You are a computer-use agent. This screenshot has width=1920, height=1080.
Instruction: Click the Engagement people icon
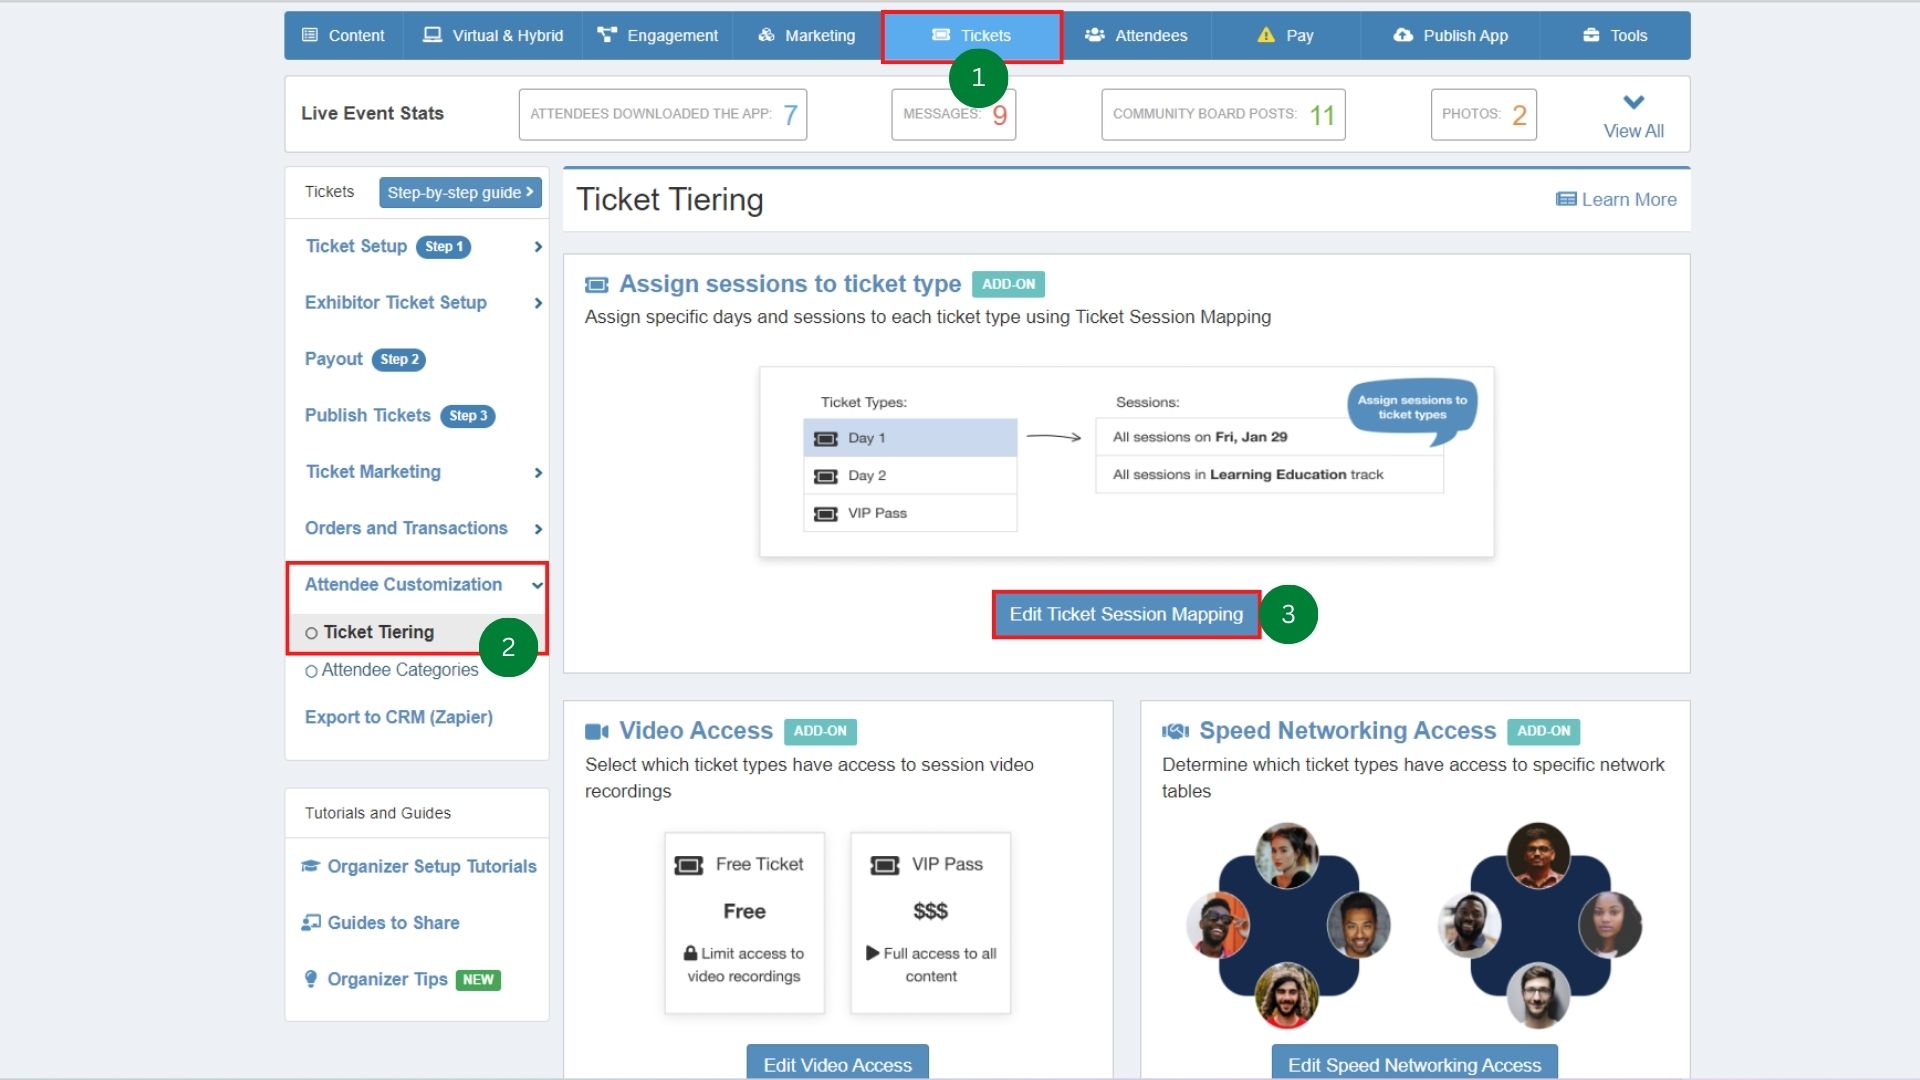606,34
